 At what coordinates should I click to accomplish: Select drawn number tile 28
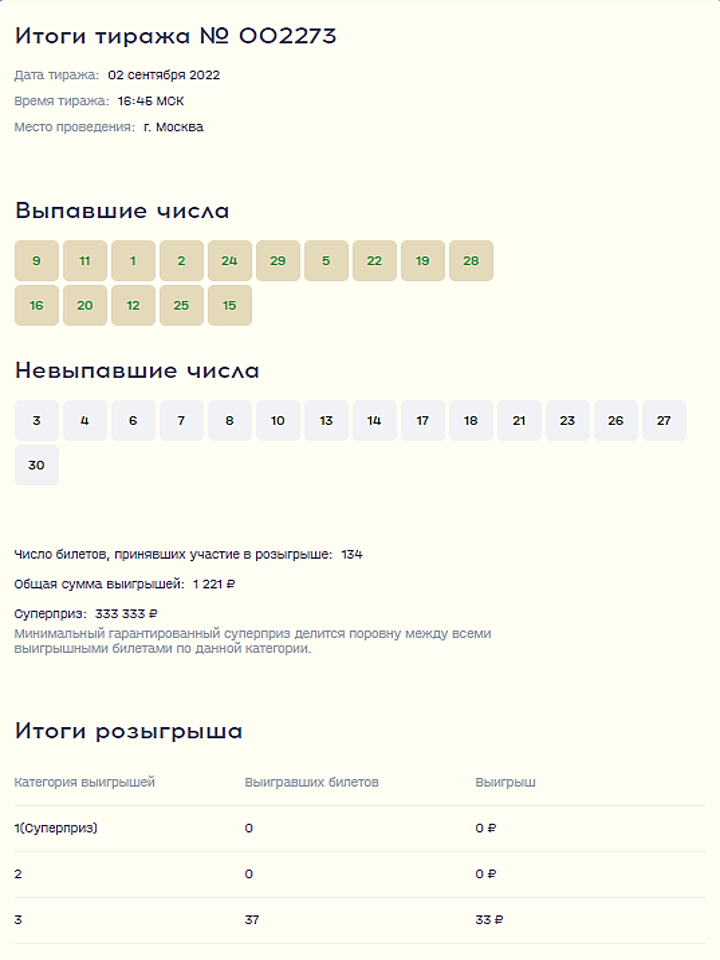pyautogui.click(x=471, y=261)
